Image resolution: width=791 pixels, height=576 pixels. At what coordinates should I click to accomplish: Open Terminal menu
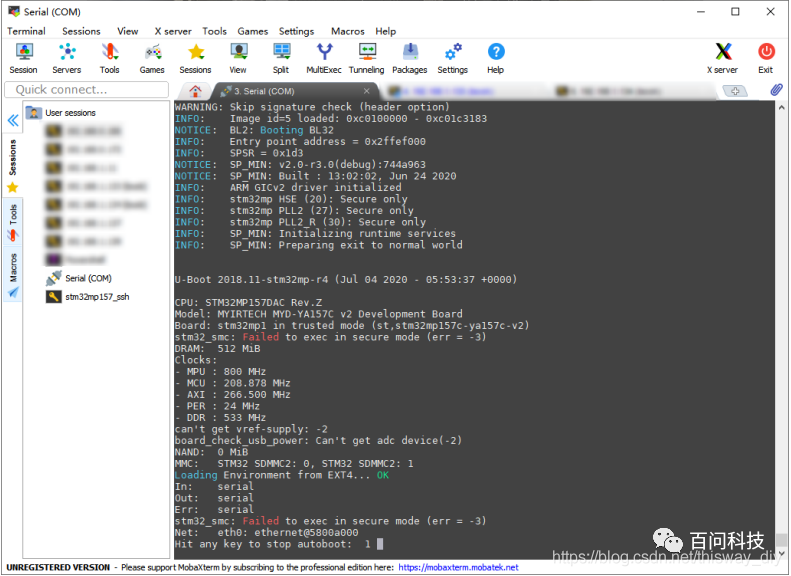point(26,31)
